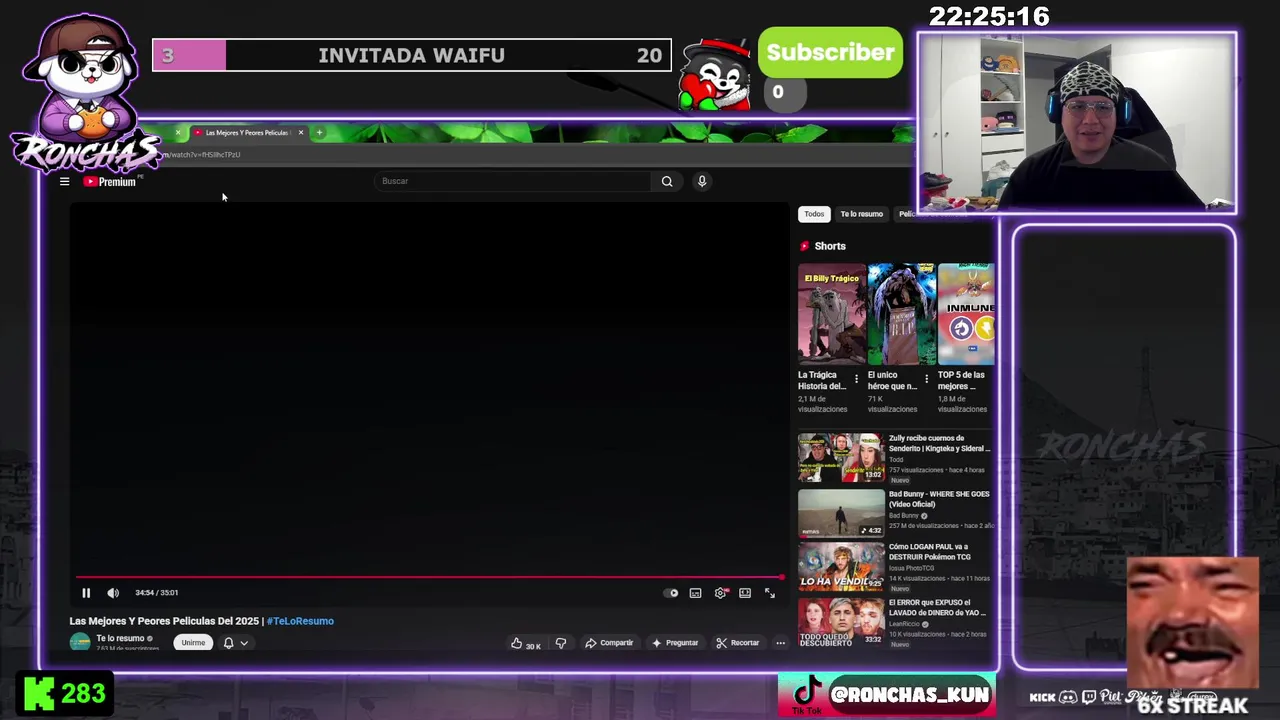
Task: Open the Zully recibe cuernos video thumbnail
Action: pos(841,457)
